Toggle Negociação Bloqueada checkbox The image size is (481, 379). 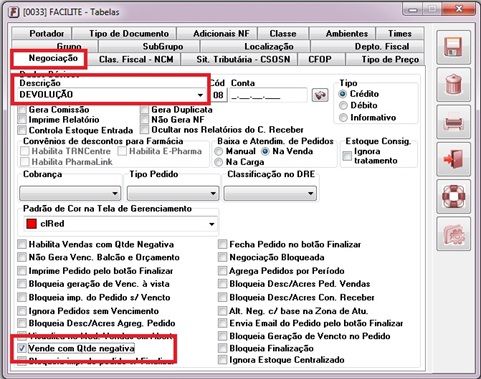[x=222, y=257]
